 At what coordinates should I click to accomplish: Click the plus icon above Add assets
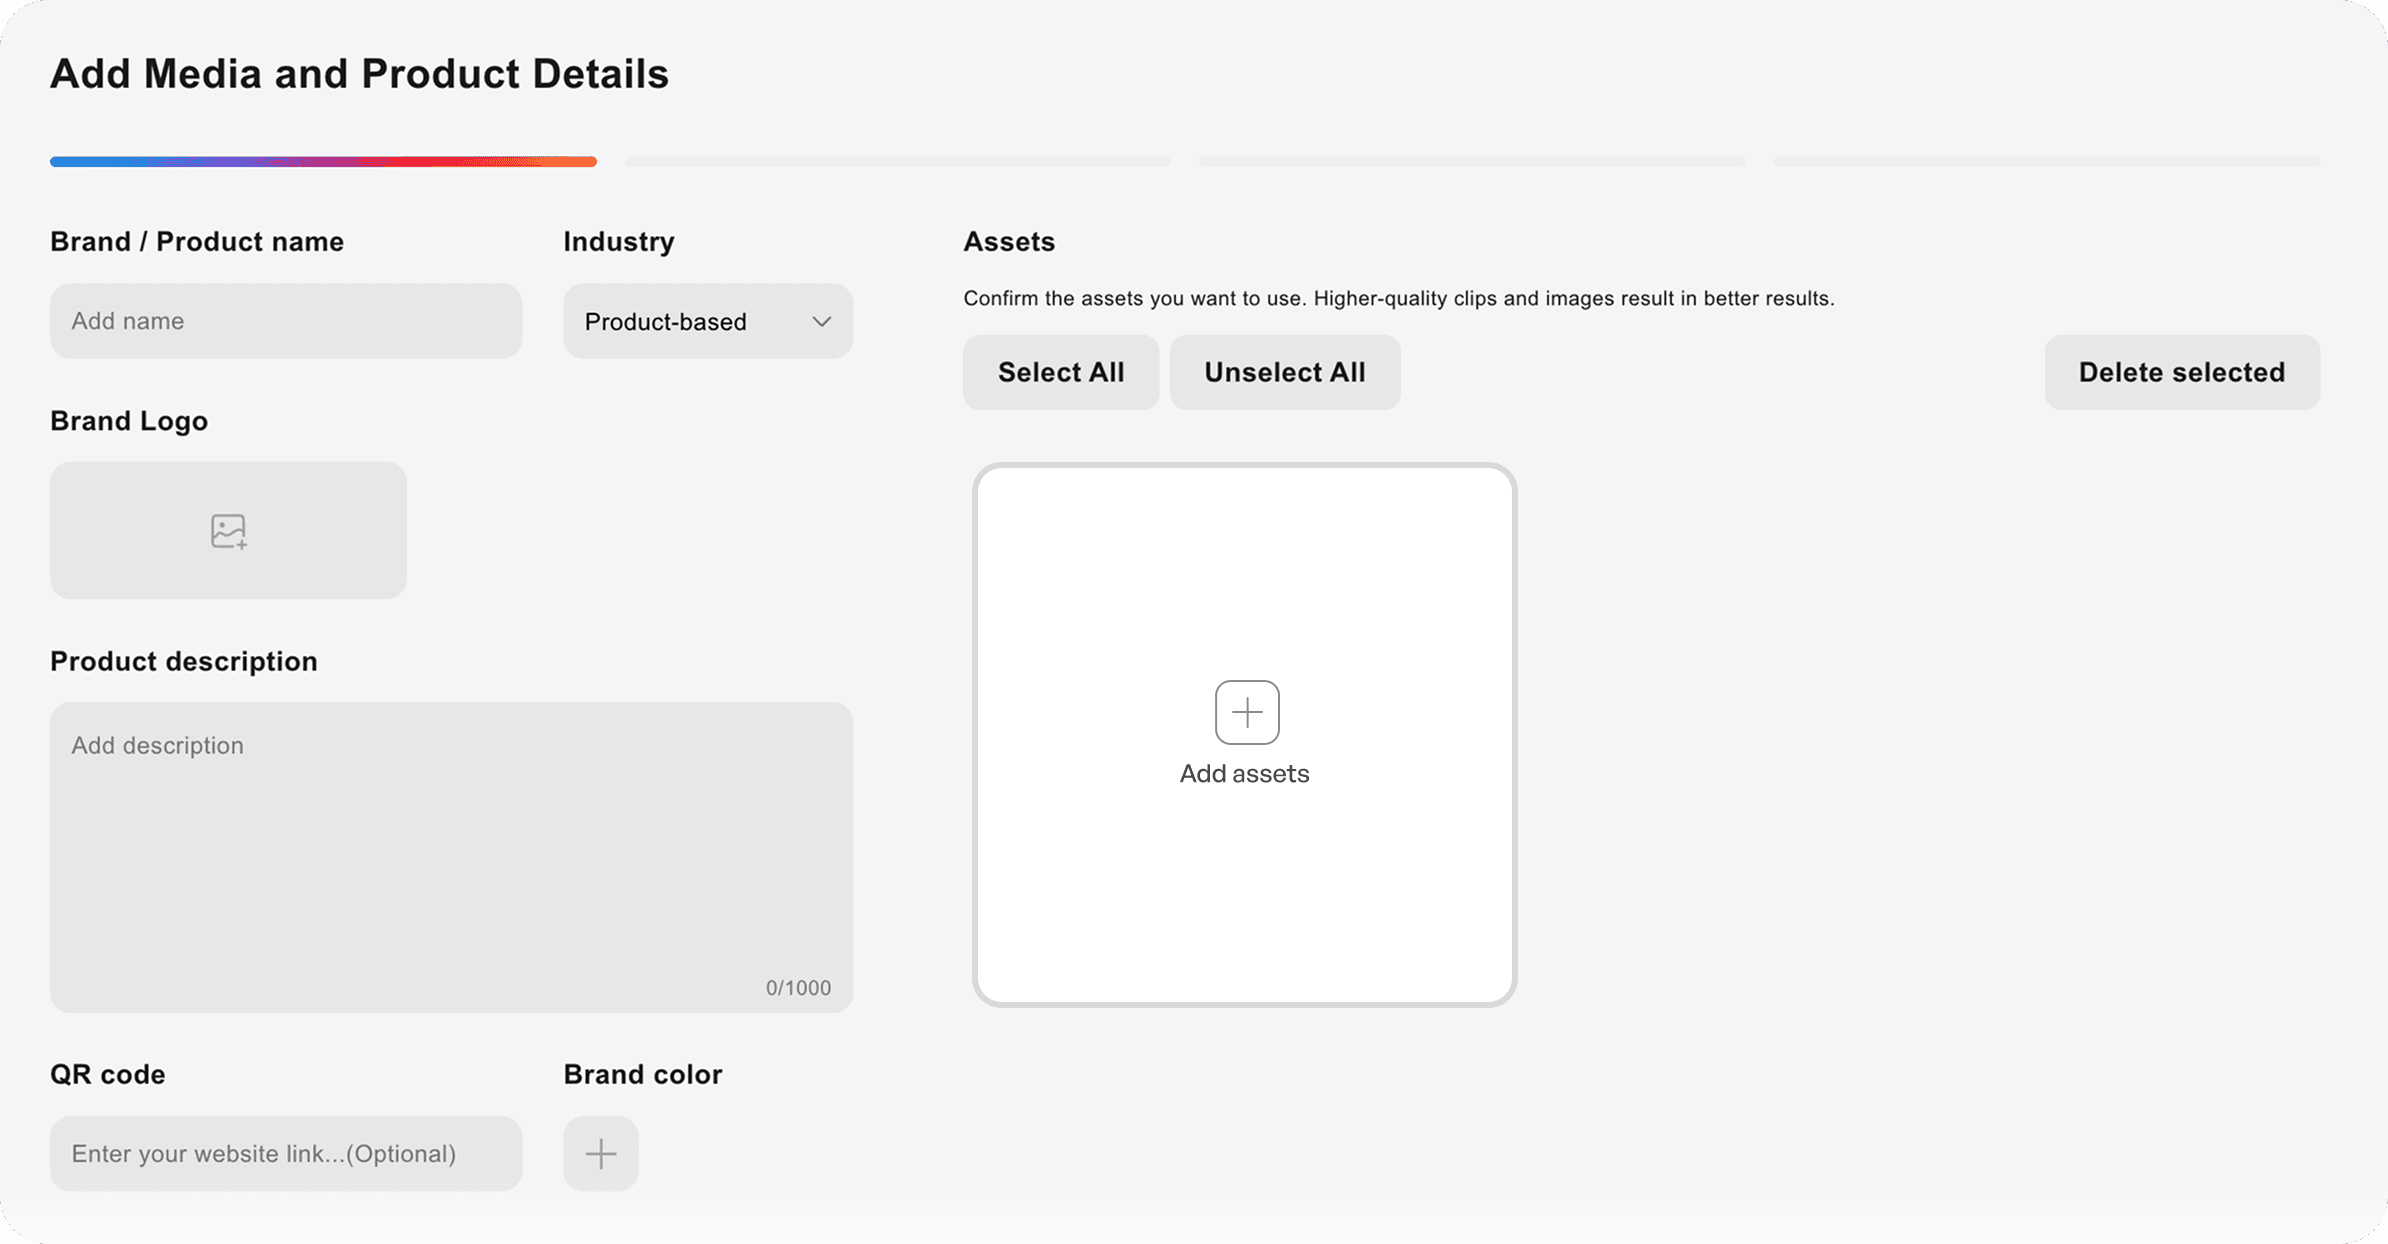pos(1246,712)
